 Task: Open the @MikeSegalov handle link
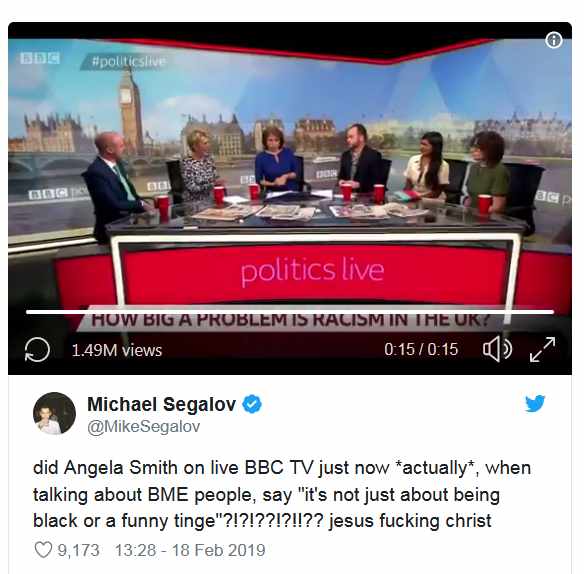click(x=143, y=426)
